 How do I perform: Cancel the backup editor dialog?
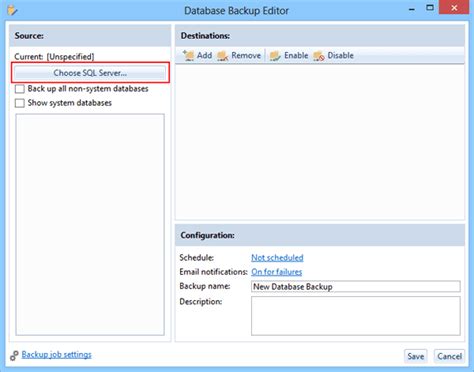coord(449,356)
